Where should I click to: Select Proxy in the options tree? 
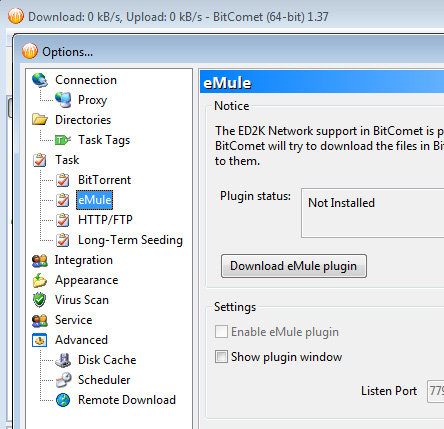coord(92,100)
